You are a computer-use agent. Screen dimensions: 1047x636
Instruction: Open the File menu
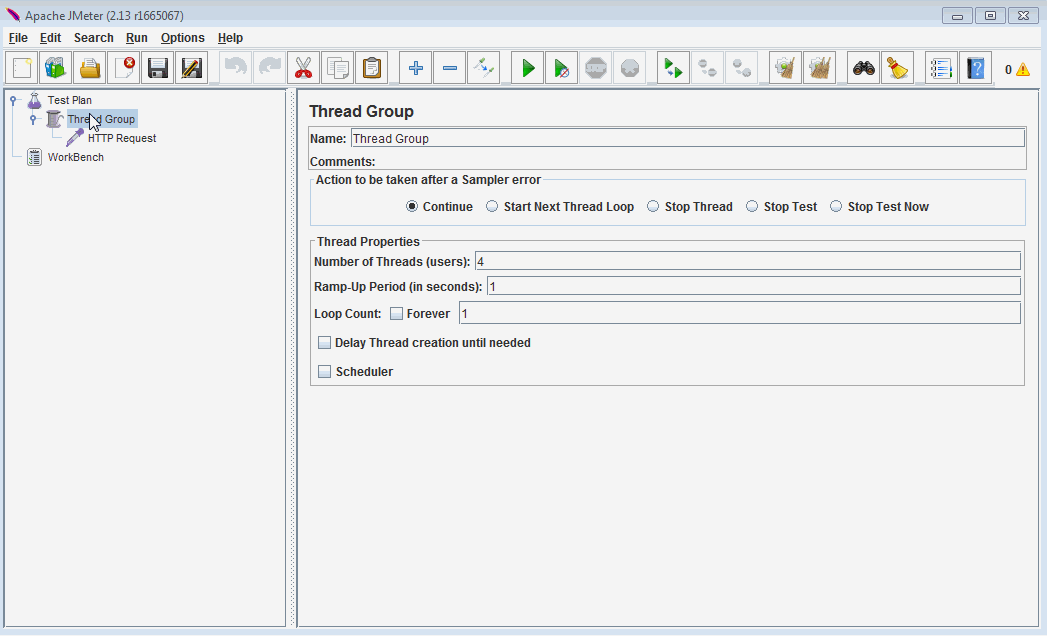pyautogui.click(x=18, y=37)
